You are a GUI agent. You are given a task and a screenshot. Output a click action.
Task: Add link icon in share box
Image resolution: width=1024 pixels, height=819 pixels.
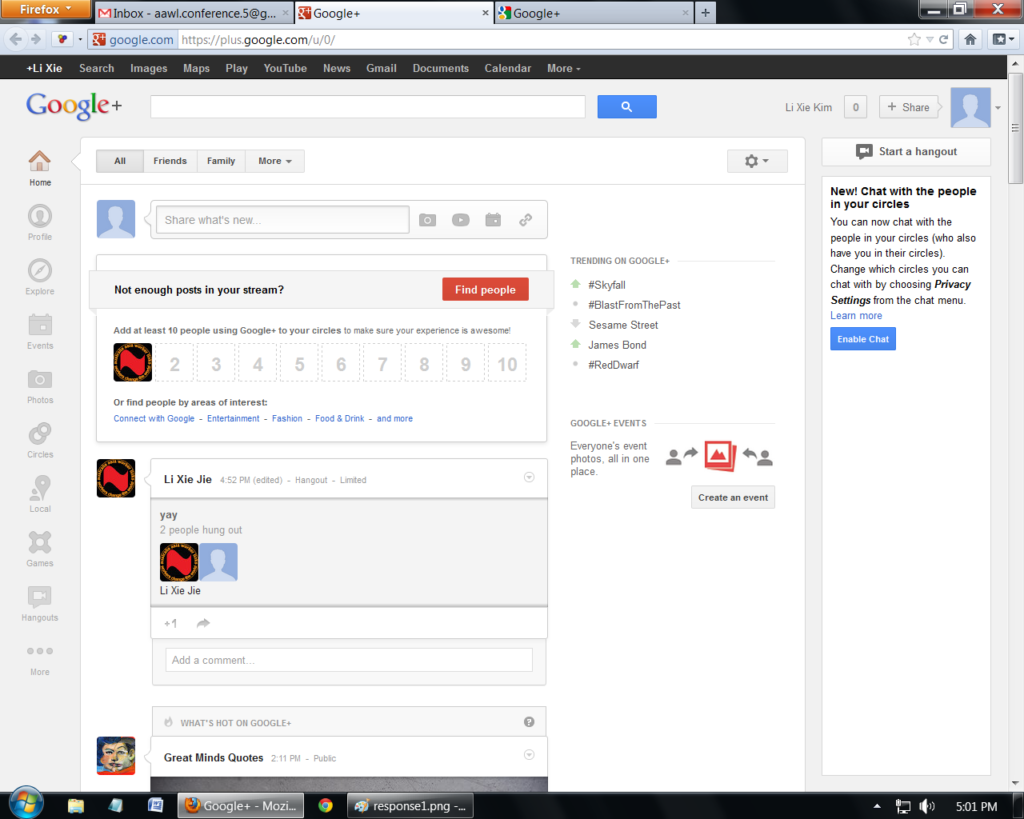pyautogui.click(x=526, y=220)
